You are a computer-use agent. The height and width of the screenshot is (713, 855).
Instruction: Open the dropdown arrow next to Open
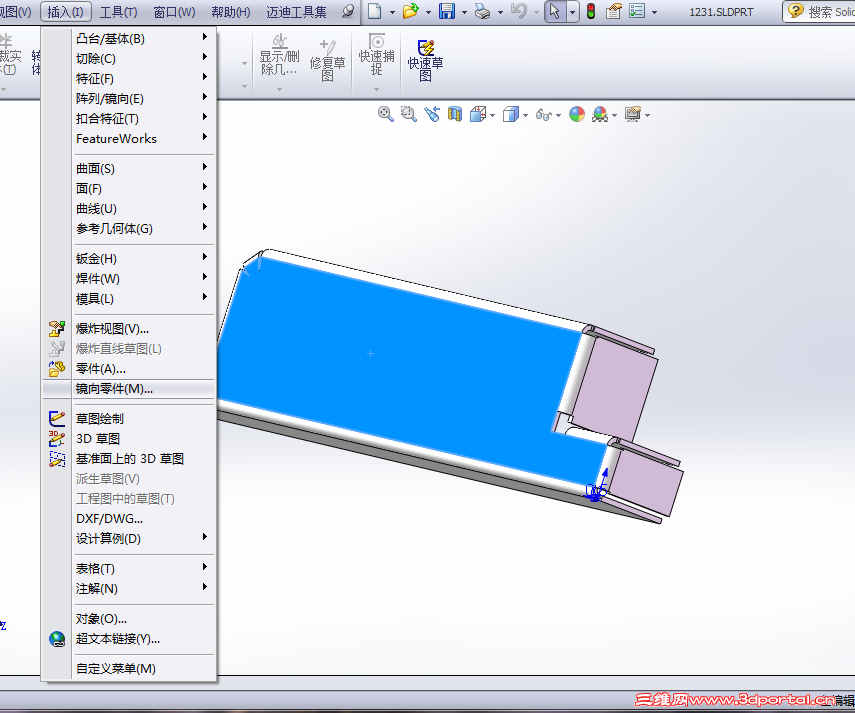[428, 12]
